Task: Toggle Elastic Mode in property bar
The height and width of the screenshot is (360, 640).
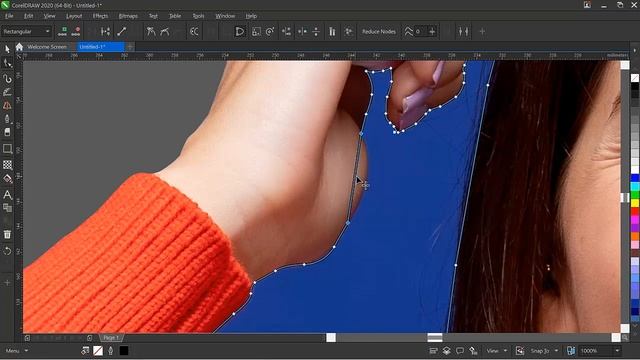Action: [332, 31]
